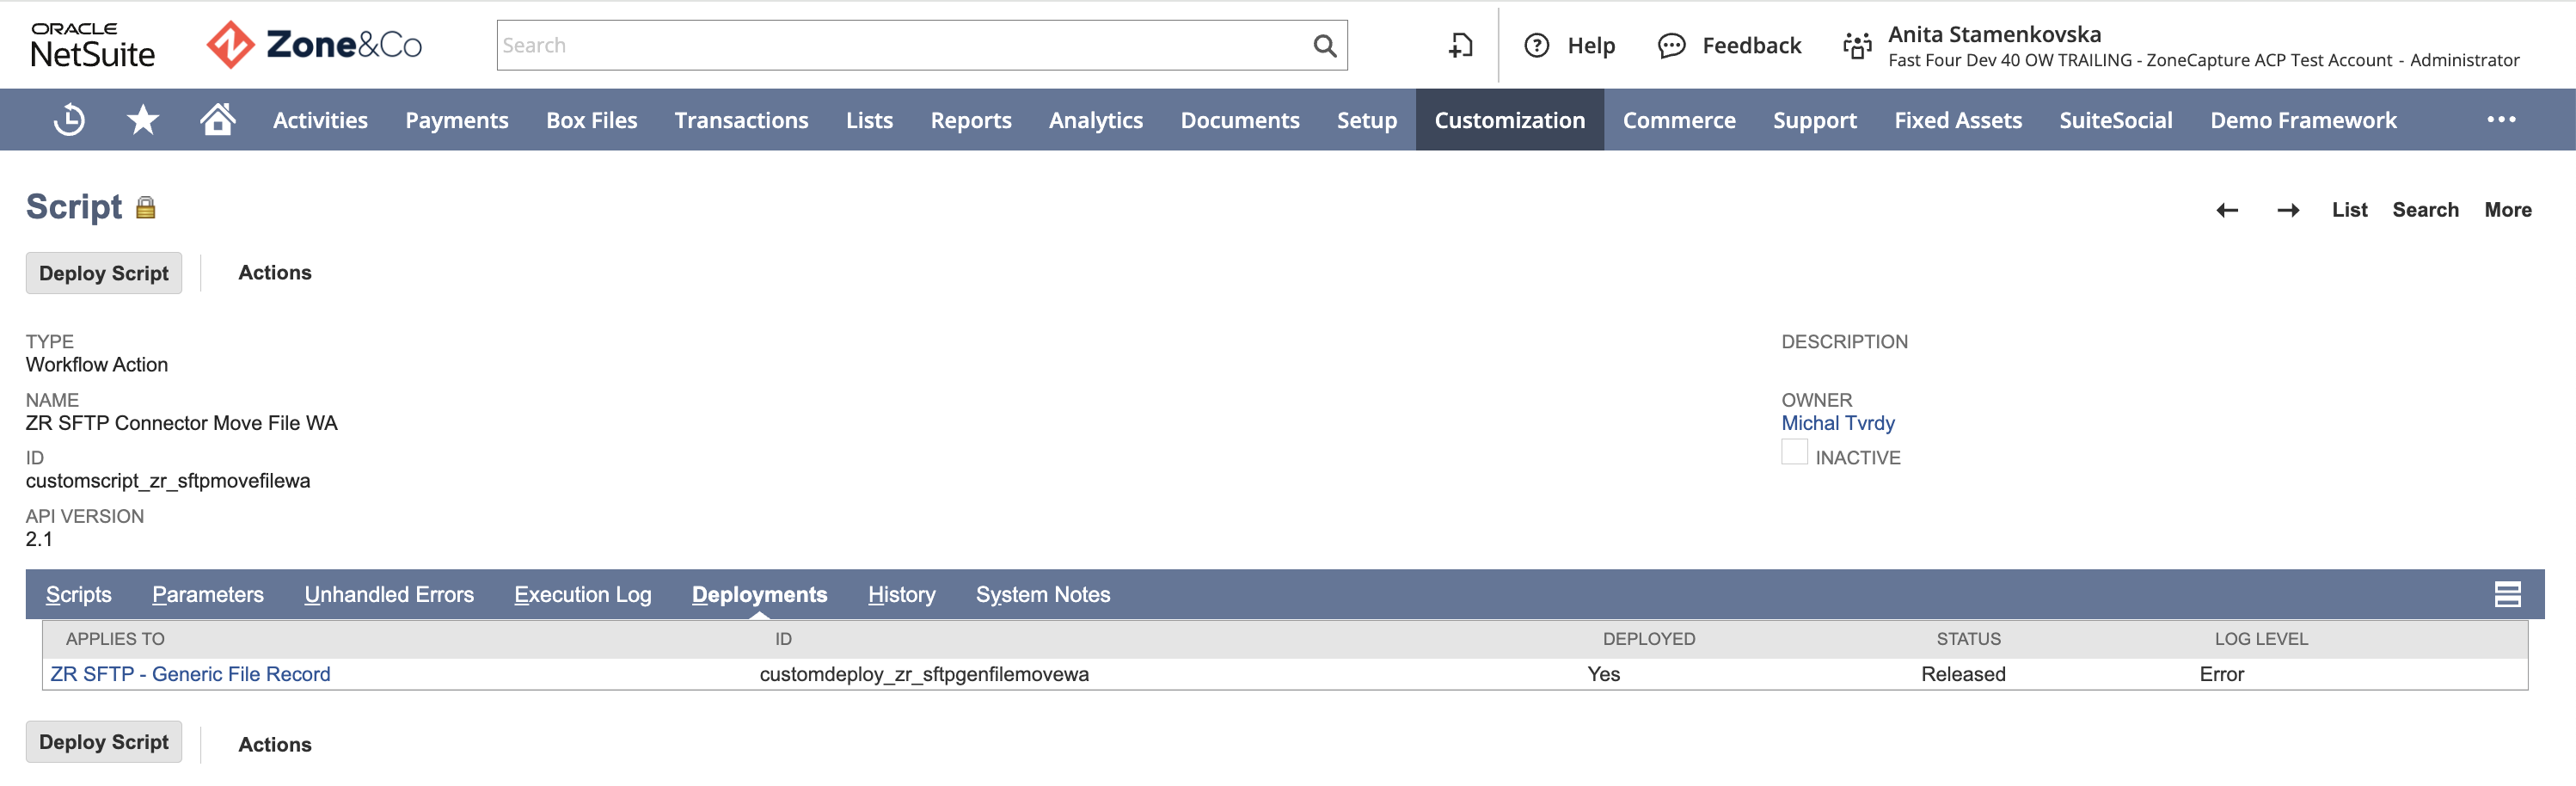This screenshot has width=2576, height=786.
Task: Open the SuiteSocial menu
Action: click(2116, 120)
